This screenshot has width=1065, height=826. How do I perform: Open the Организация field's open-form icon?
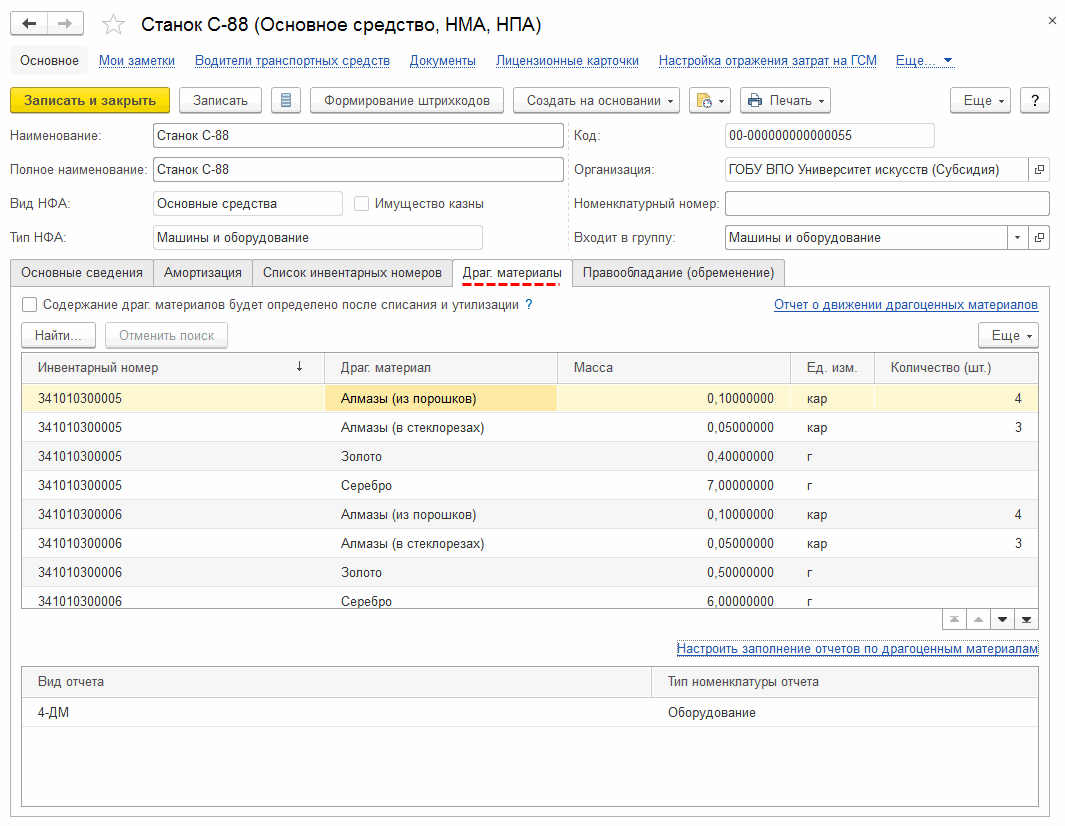[x=1039, y=170]
